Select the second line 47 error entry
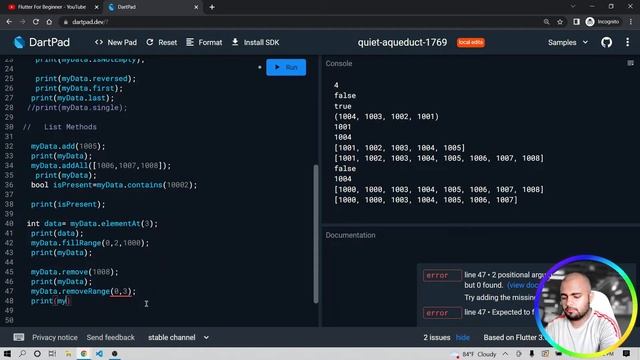This screenshot has width=640, height=360. pos(480,313)
